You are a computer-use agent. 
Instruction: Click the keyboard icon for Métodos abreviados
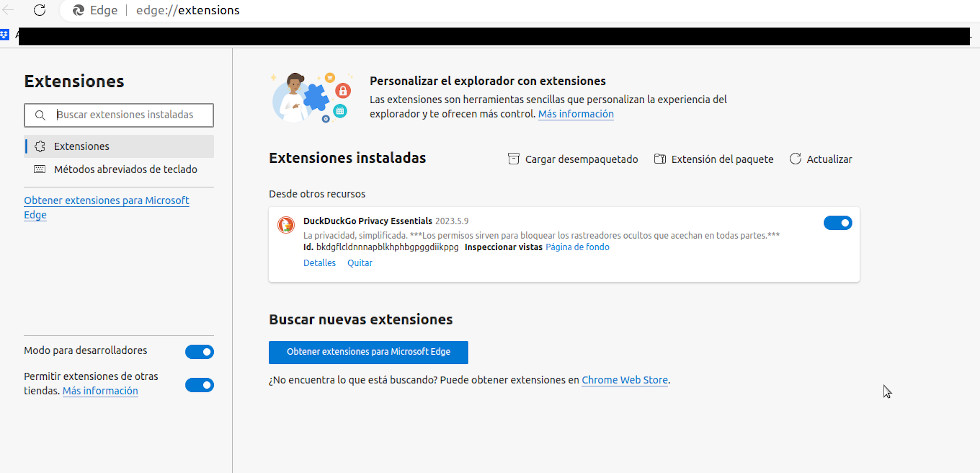pyautogui.click(x=40, y=169)
